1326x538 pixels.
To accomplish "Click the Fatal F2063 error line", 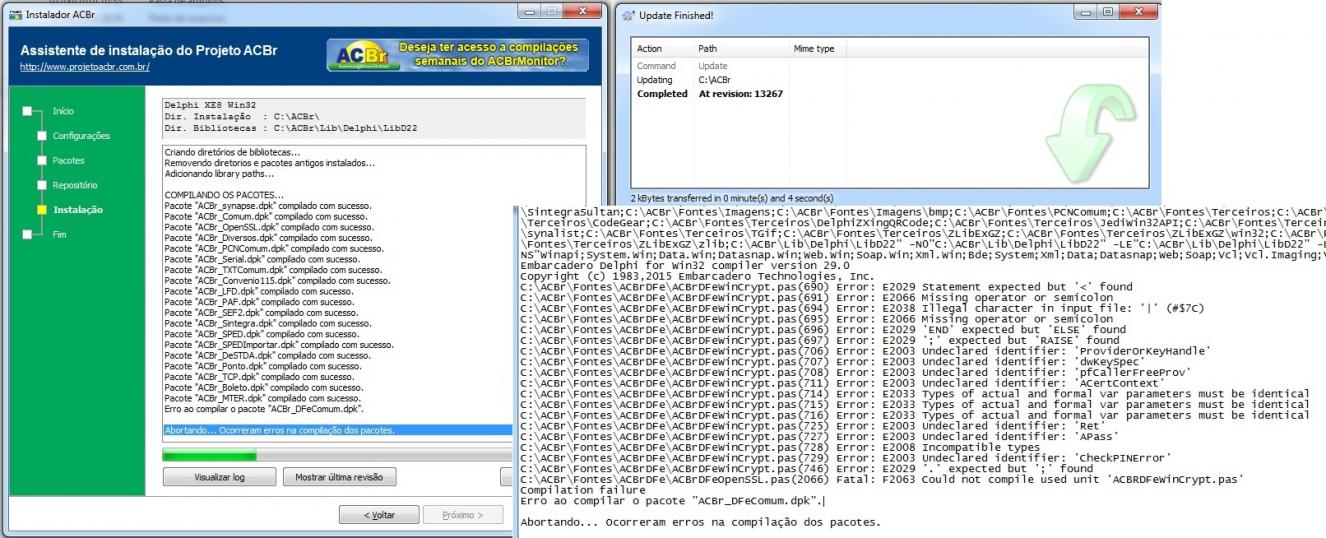I will tap(883, 479).
